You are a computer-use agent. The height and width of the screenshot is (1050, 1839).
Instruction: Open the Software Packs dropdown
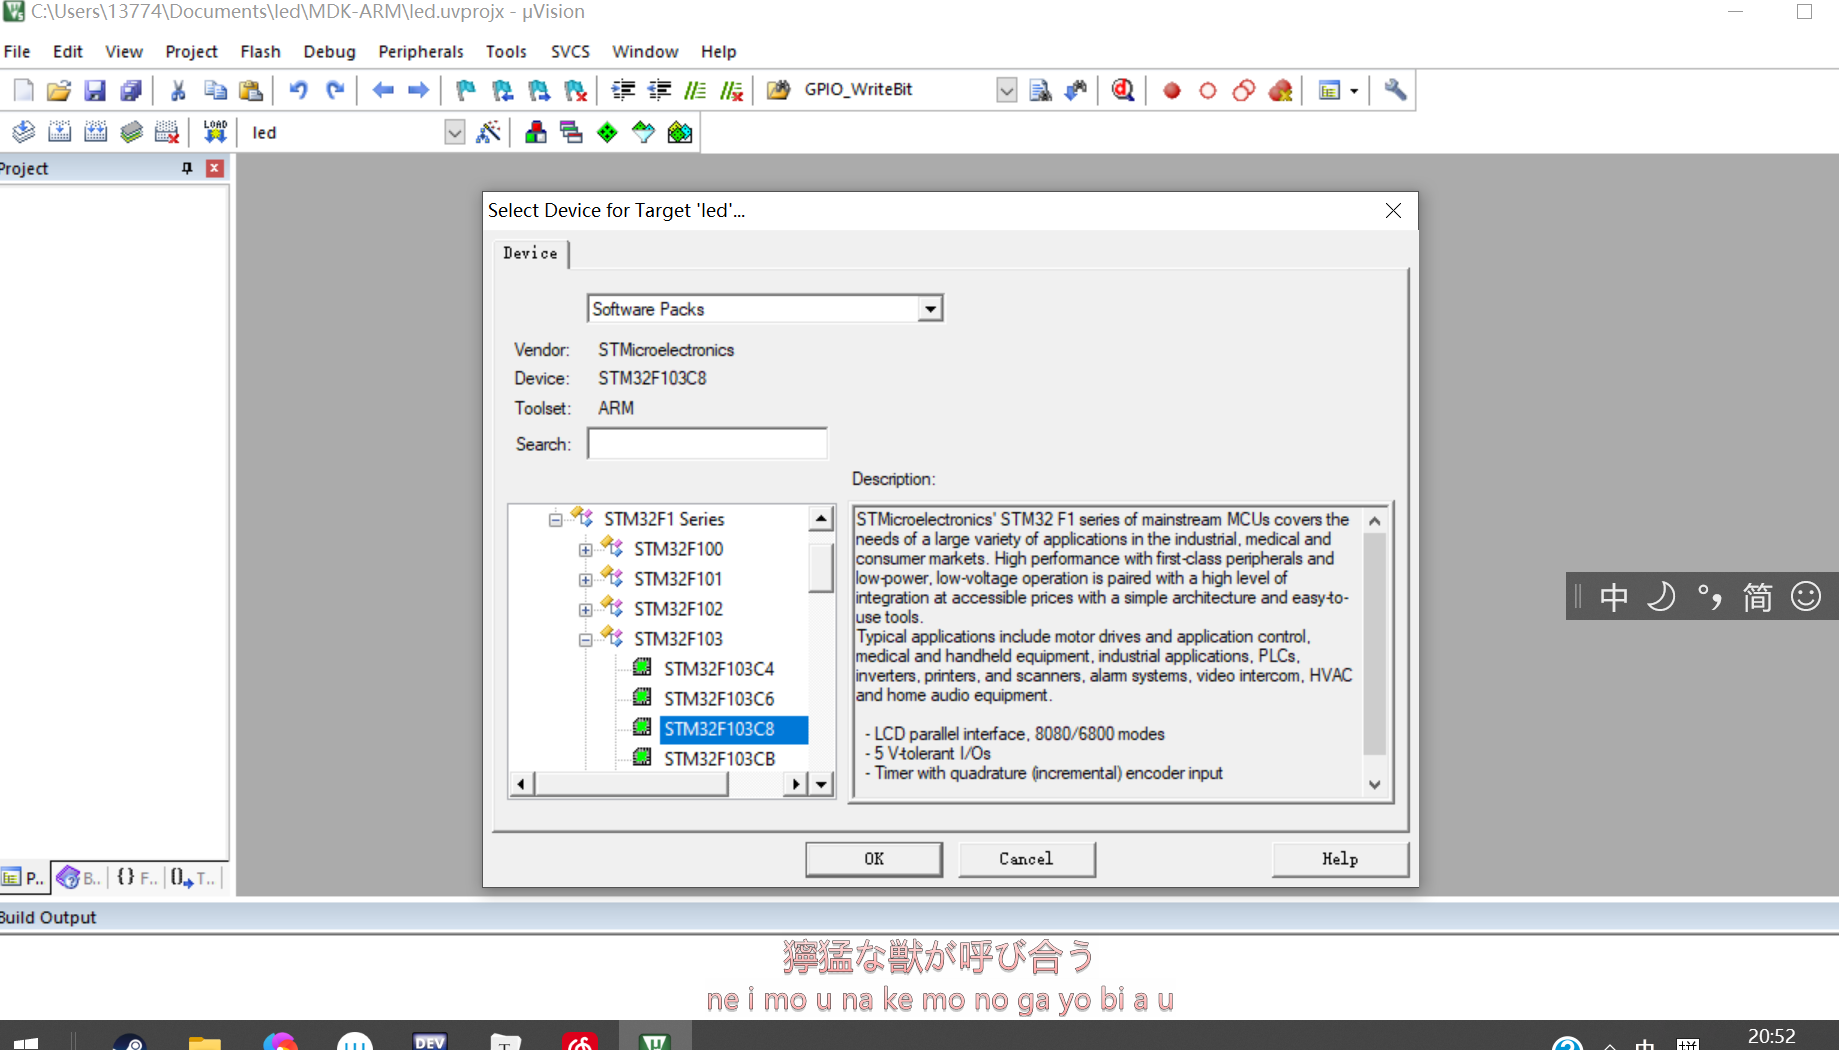coord(930,309)
